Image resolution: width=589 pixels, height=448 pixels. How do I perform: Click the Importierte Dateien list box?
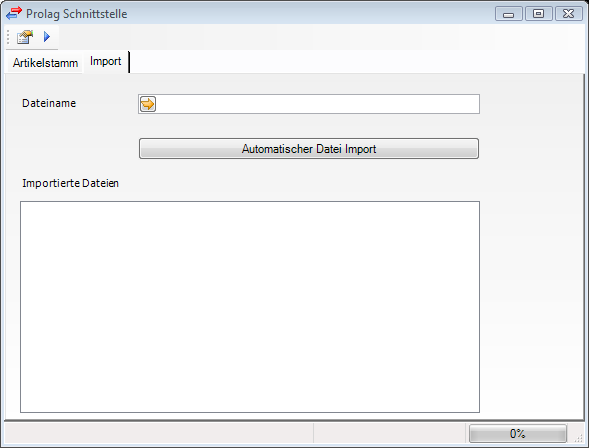(250, 307)
